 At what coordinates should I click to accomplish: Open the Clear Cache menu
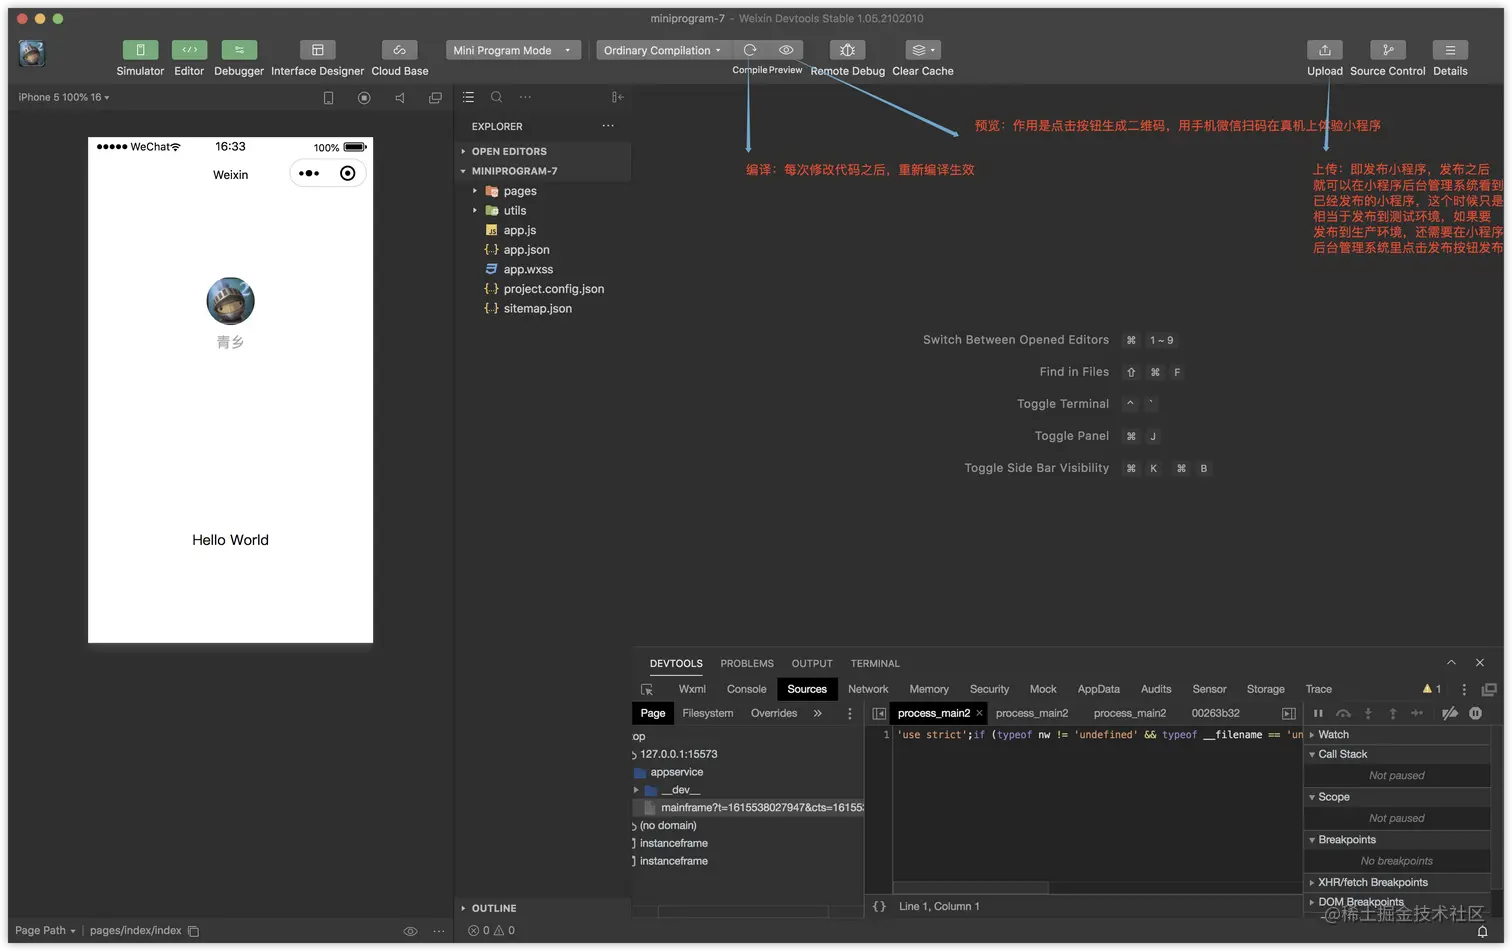[x=922, y=50]
